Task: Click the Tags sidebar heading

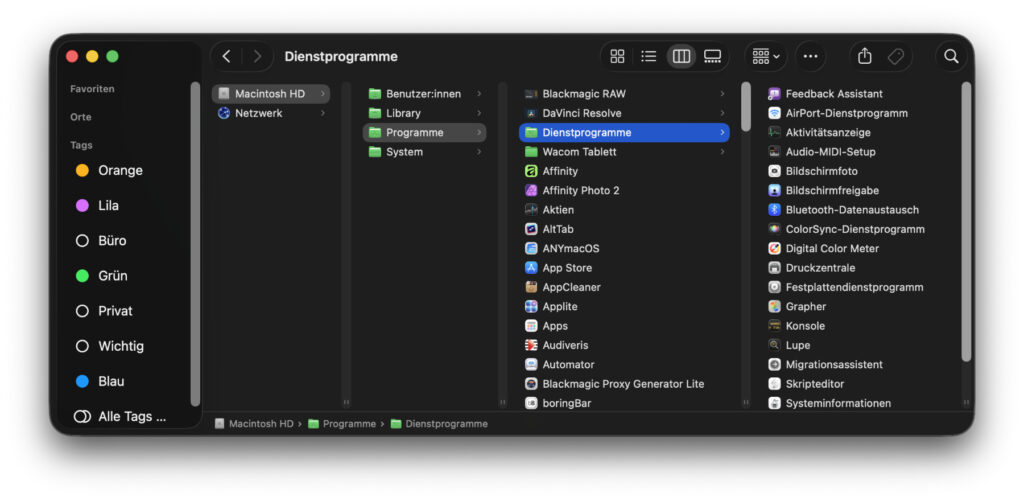Action: [x=81, y=145]
